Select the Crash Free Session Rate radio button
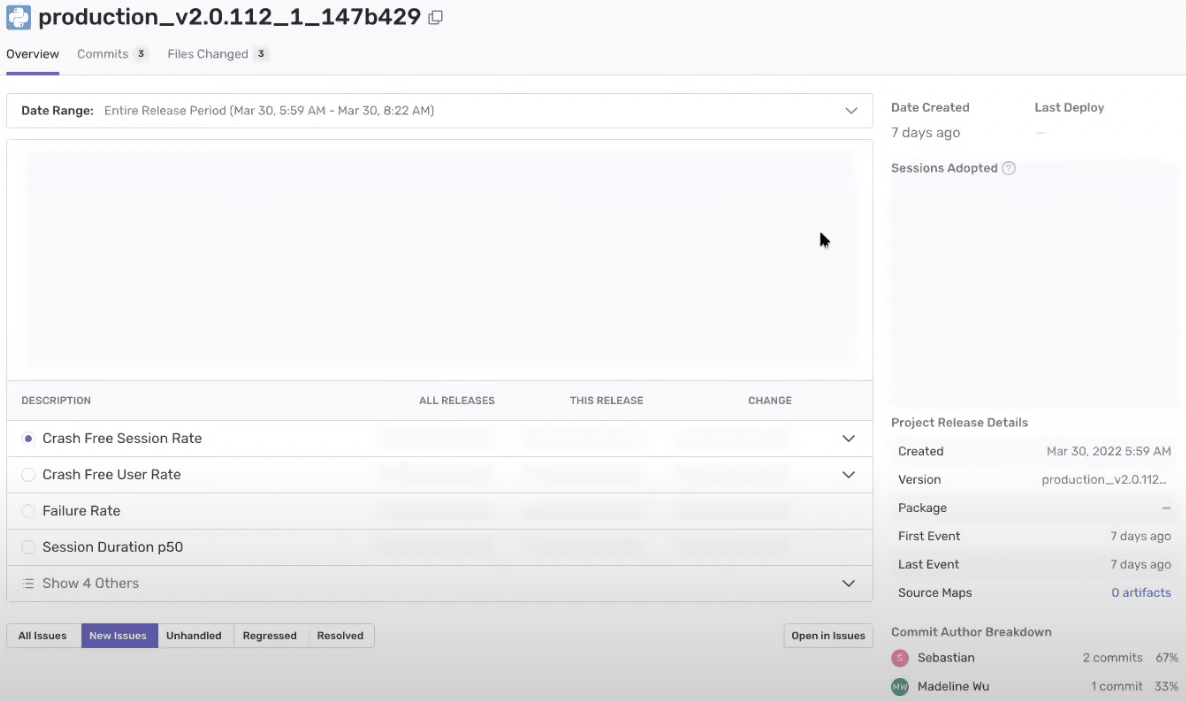 [x=28, y=438]
